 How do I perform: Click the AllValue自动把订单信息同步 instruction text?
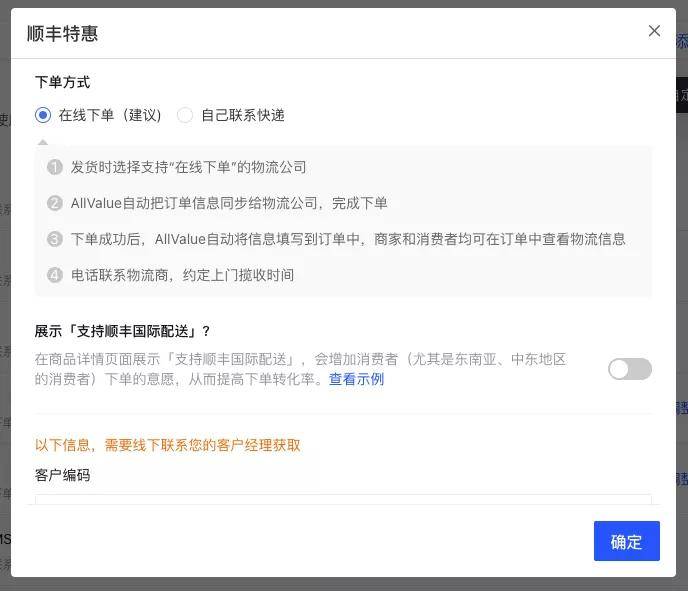click(229, 203)
